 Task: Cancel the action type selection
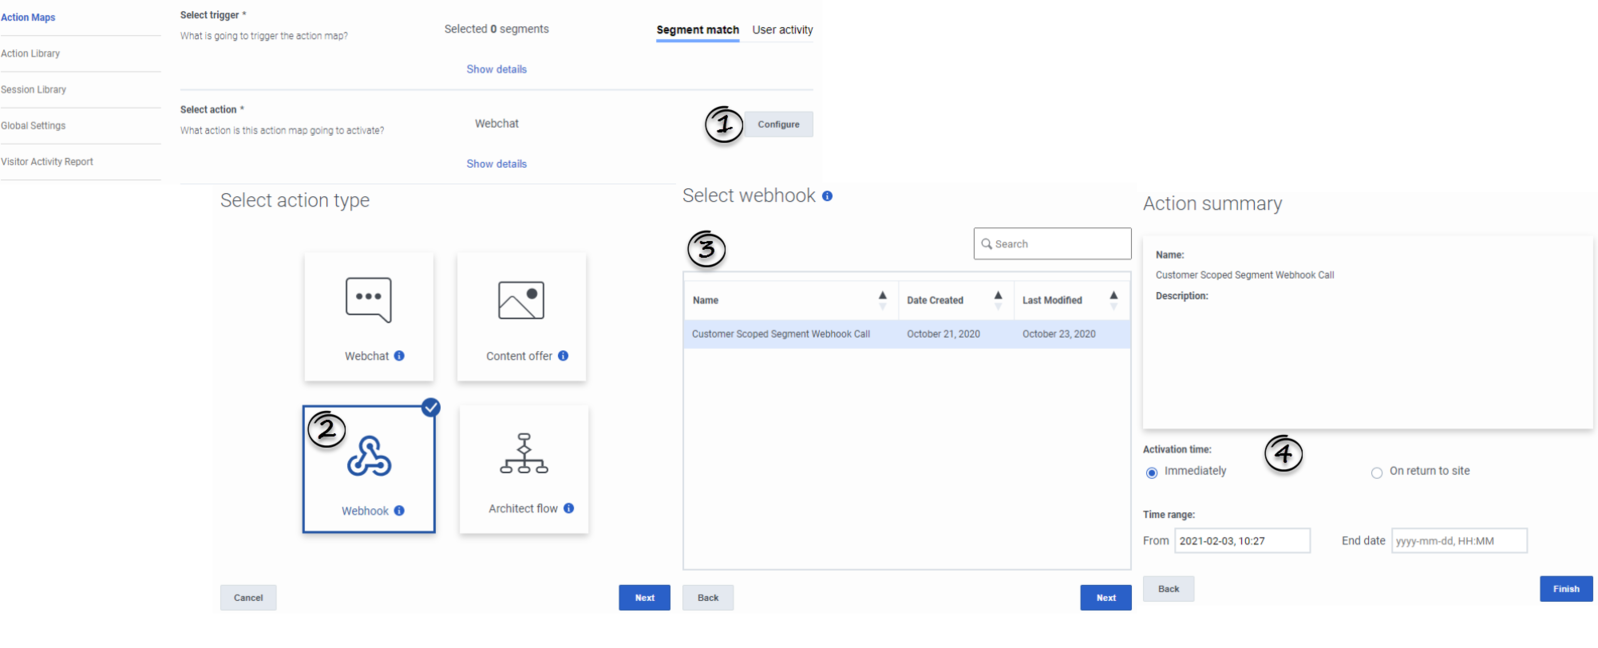click(248, 598)
